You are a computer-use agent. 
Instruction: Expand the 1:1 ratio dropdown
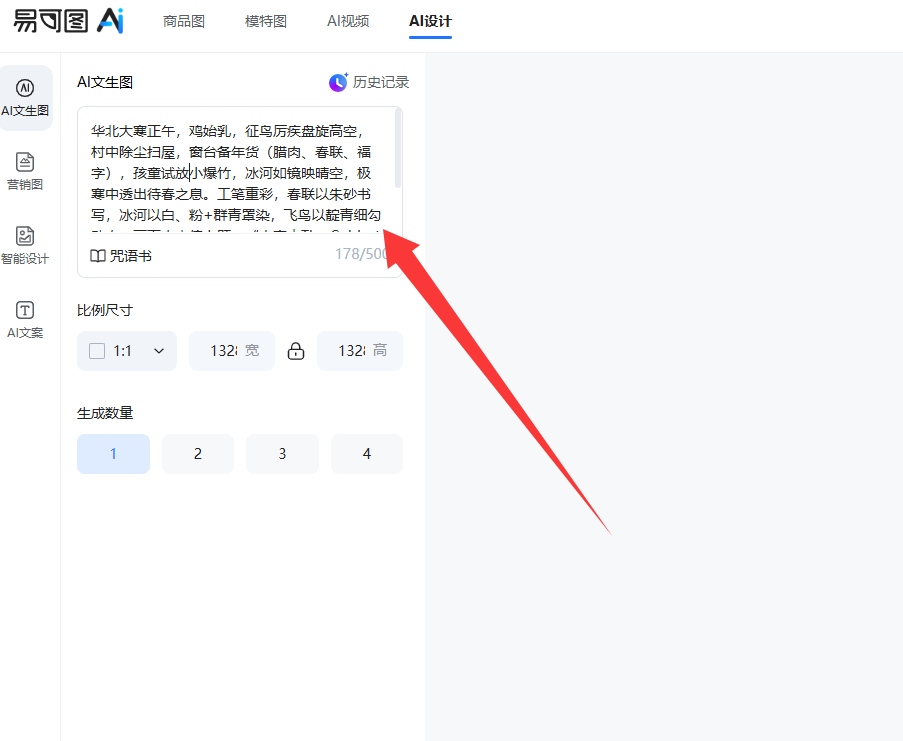[158, 351]
